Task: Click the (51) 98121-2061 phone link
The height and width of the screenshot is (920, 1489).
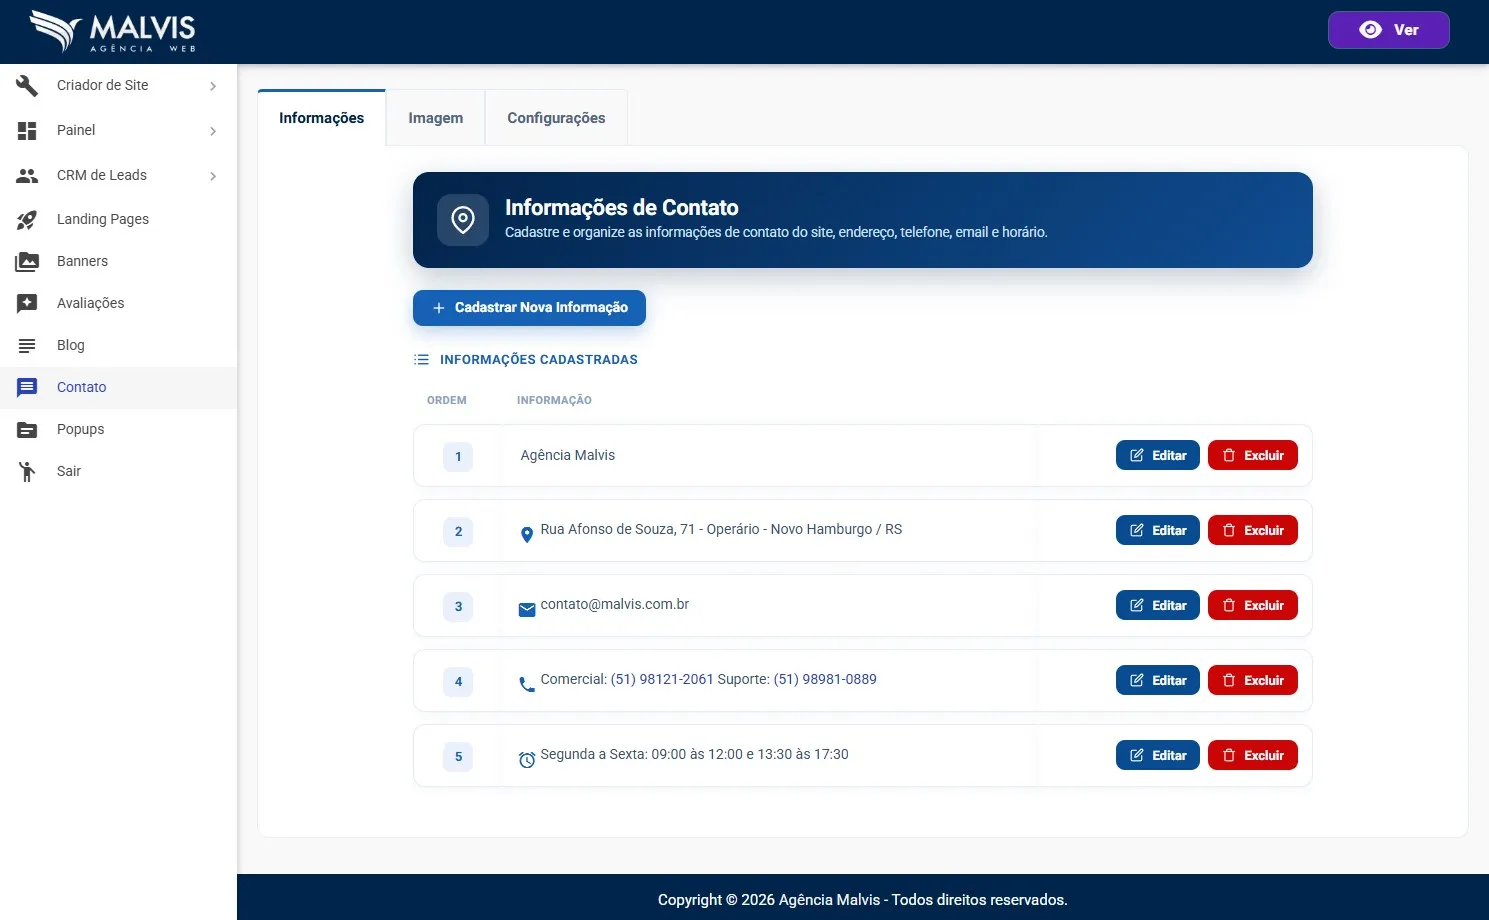Action: tap(662, 679)
